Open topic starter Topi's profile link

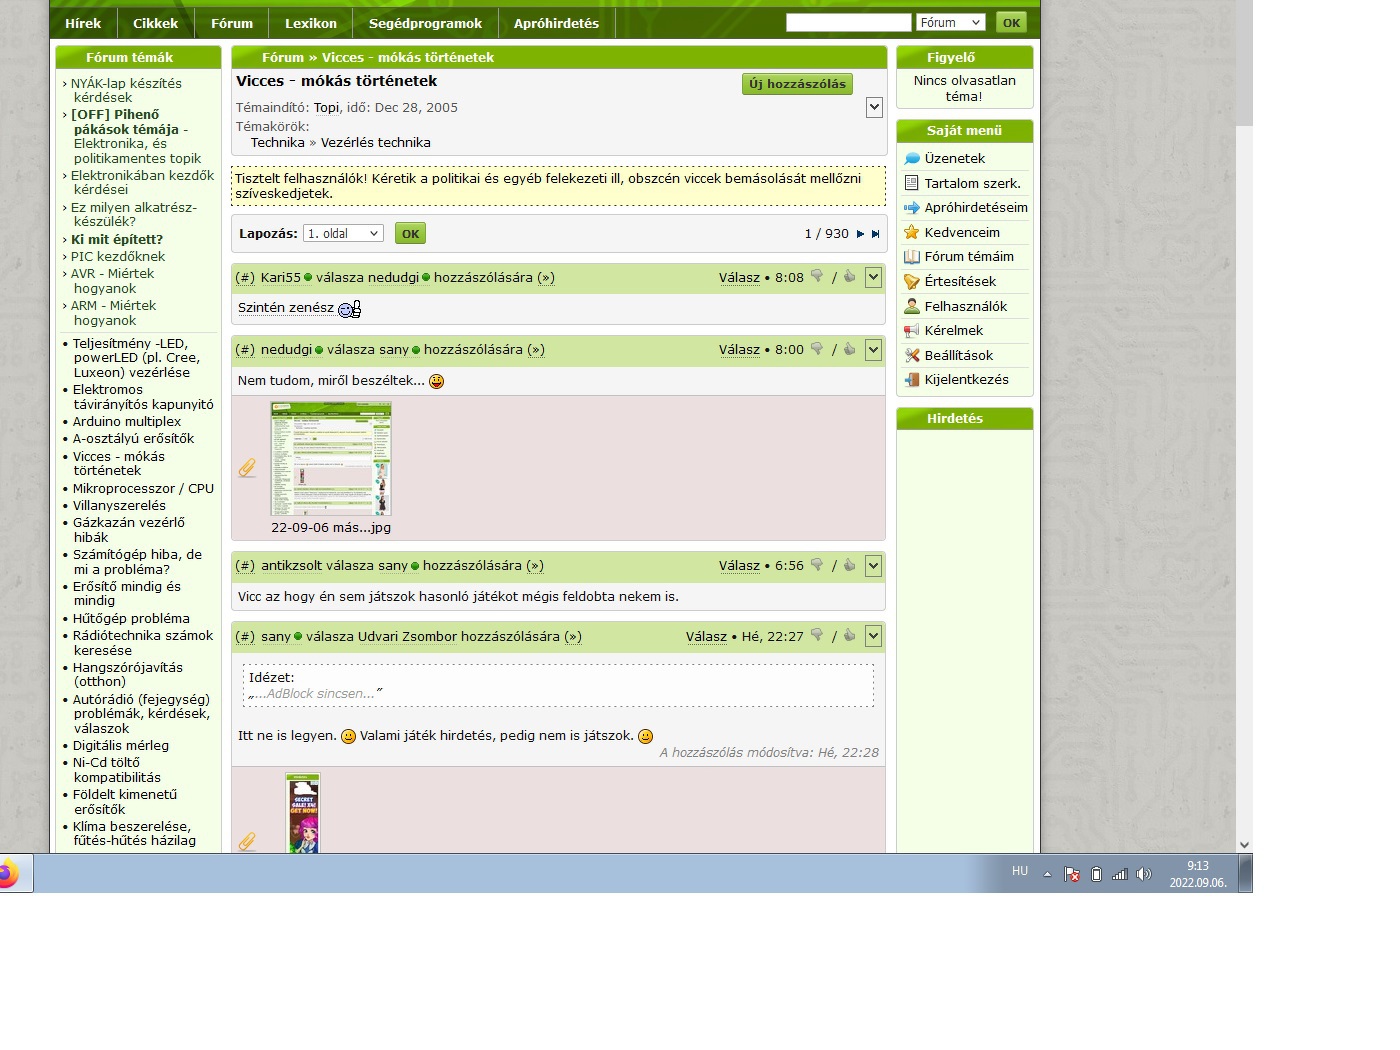[326, 108]
